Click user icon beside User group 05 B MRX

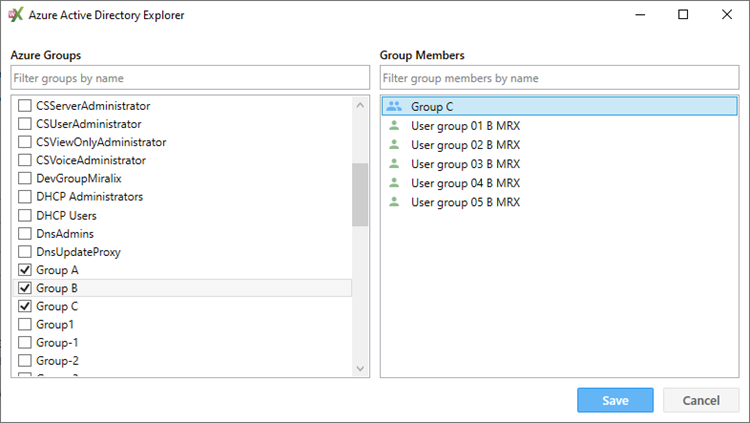[x=394, y=202]
